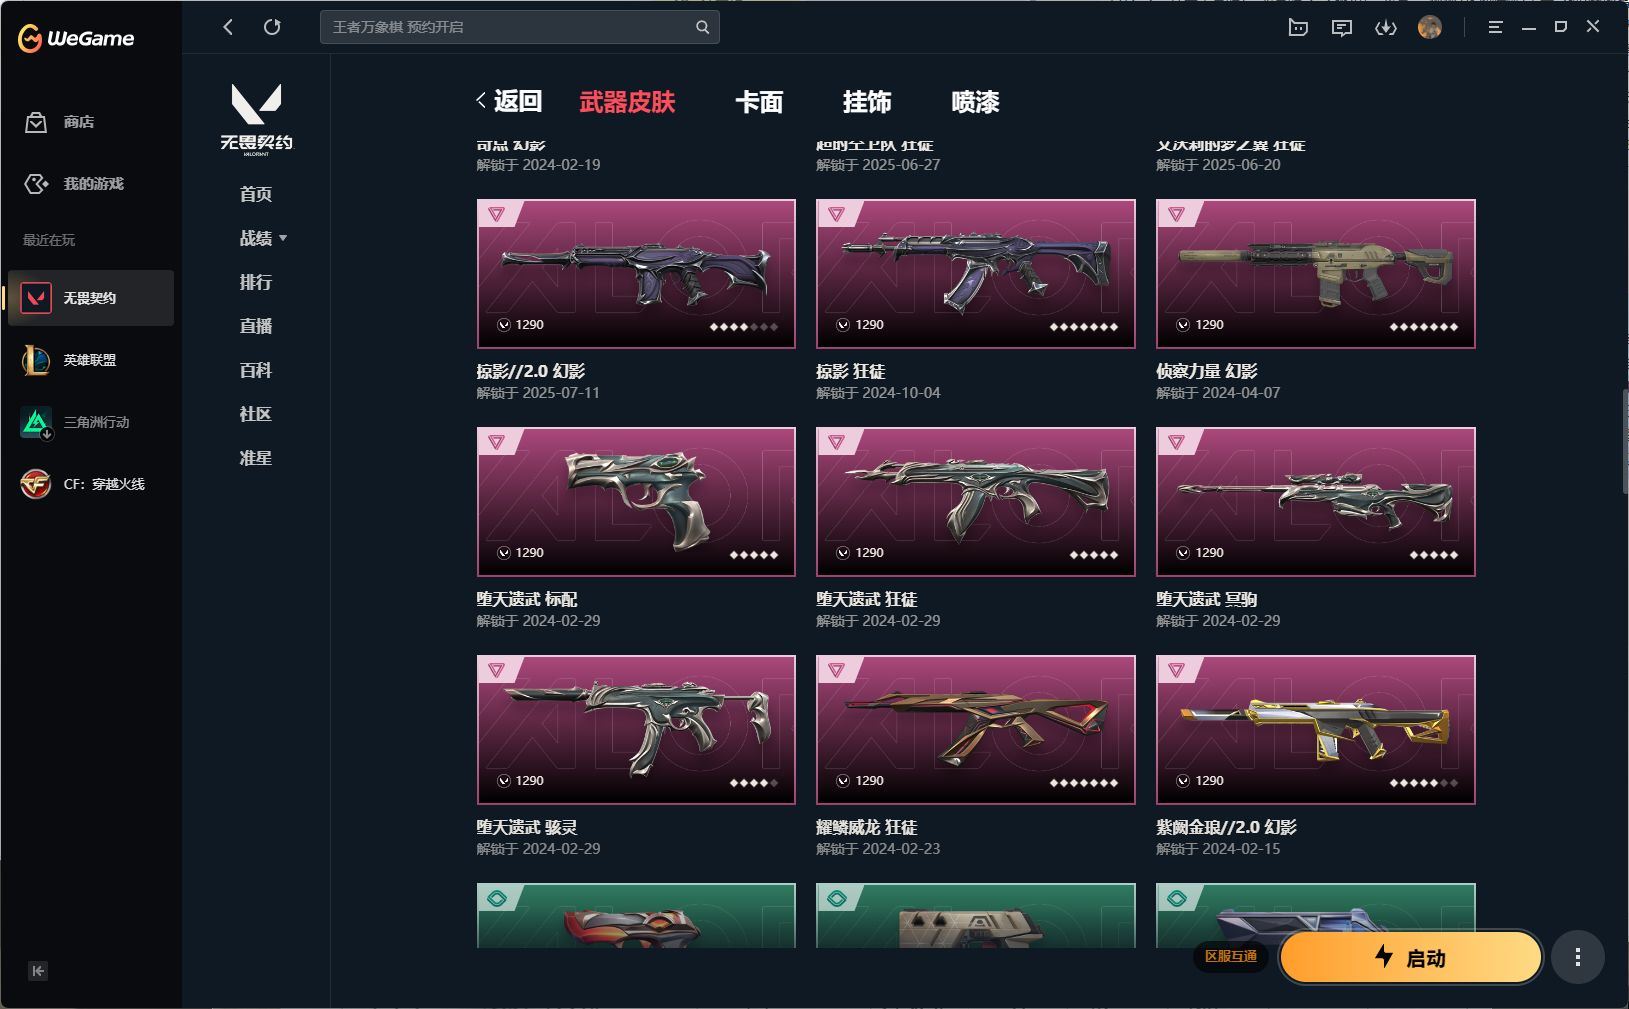Switch to the 卡面 tab
Screen dimensions: 1629x1009
pyautogui.click(x=759, y=102)
